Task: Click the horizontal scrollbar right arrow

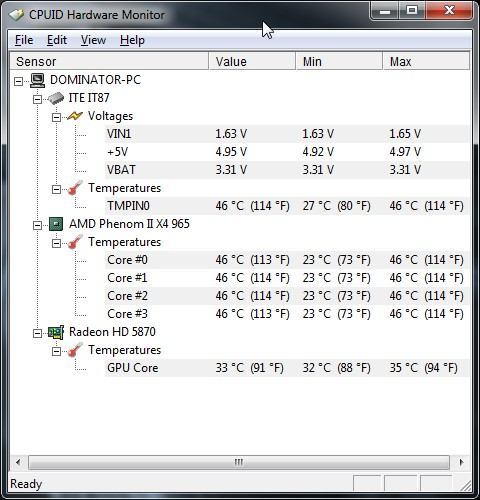Action: point(461,462)
